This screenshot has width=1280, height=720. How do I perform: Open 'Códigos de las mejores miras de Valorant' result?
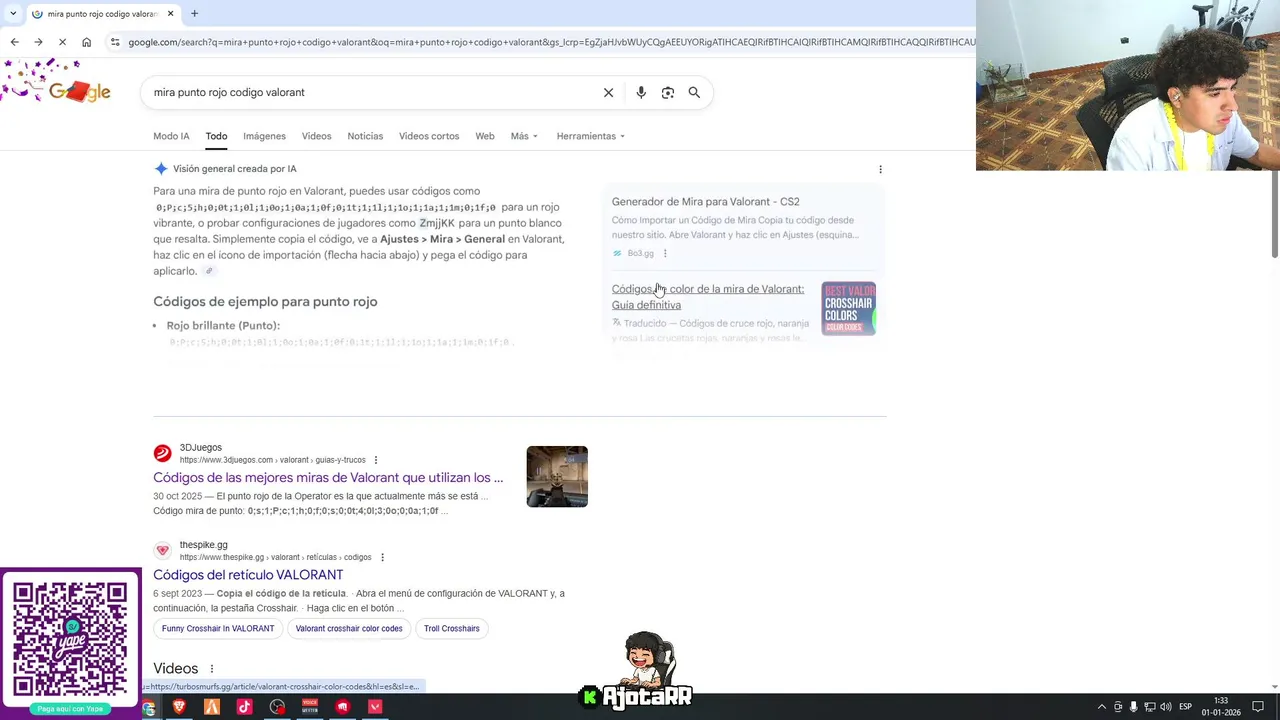tap(328, 478)
